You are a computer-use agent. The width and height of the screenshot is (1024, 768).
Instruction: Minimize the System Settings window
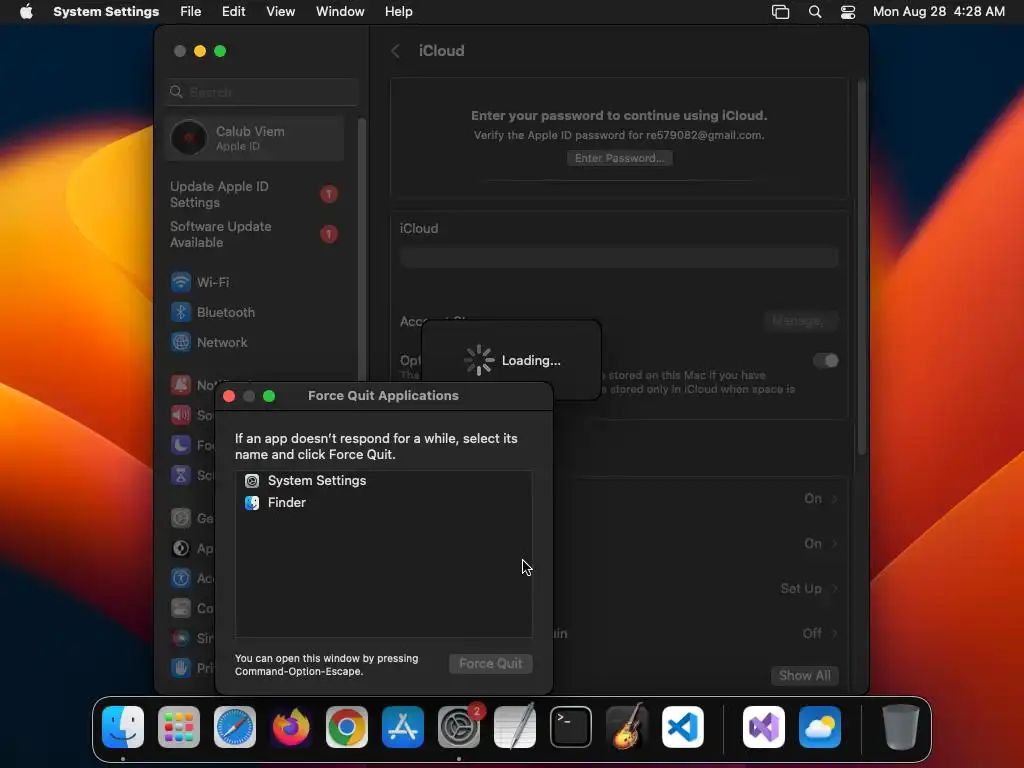[200, 51]
